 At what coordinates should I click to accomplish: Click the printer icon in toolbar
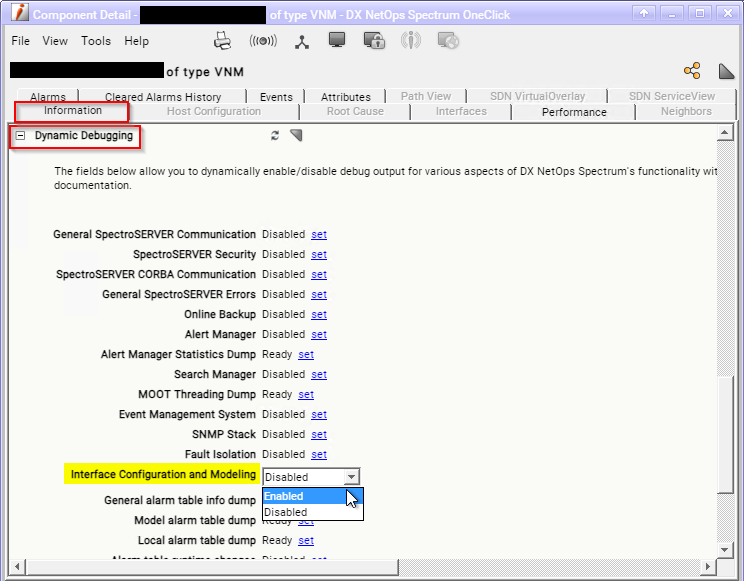[223, 41]
